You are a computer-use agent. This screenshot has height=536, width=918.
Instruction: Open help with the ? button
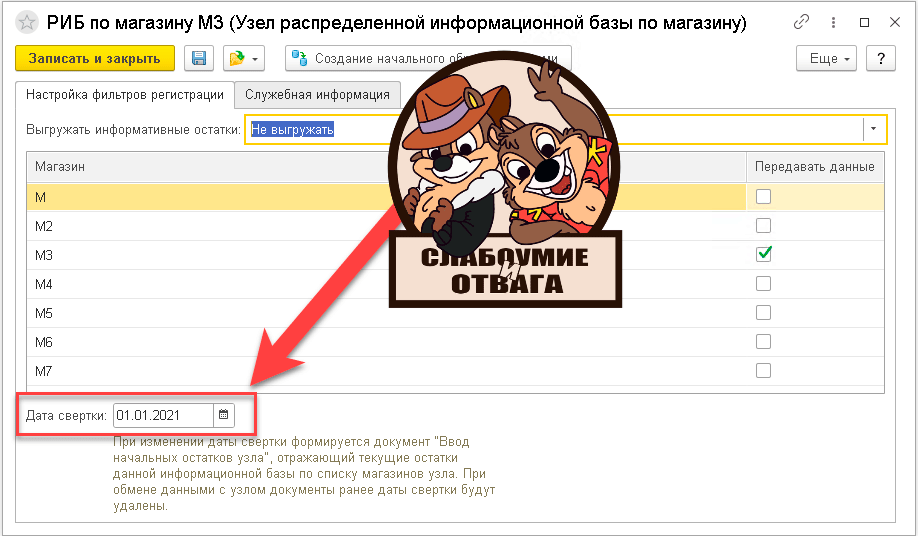point(881,59)
